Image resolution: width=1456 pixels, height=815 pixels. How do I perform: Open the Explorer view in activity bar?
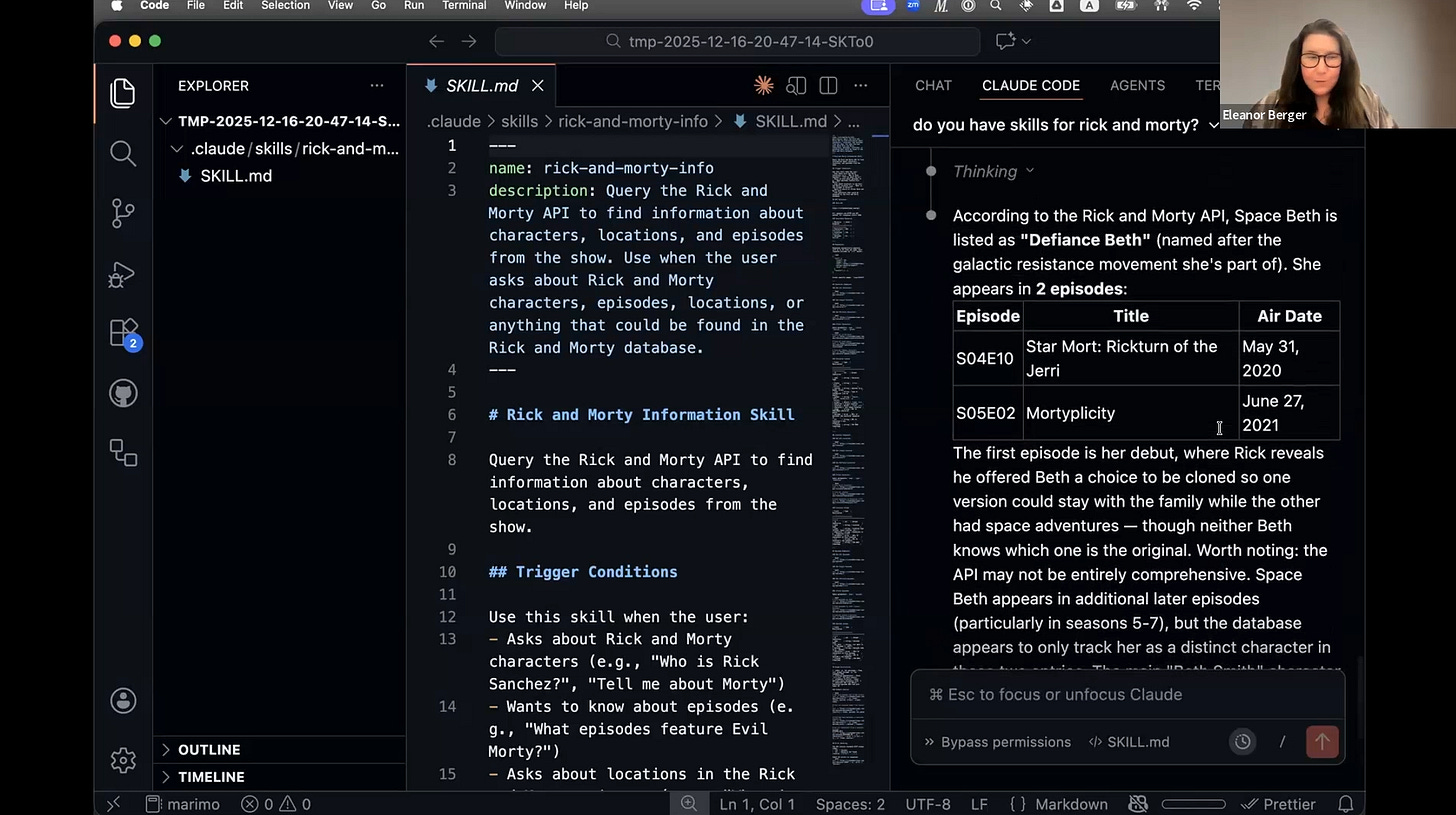point(123,93)
